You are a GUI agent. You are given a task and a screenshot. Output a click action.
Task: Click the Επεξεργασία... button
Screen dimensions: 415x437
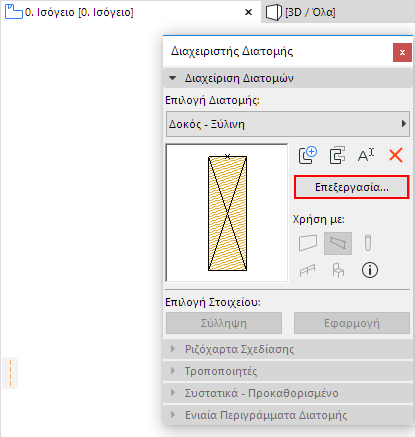[x=352, y=187]
